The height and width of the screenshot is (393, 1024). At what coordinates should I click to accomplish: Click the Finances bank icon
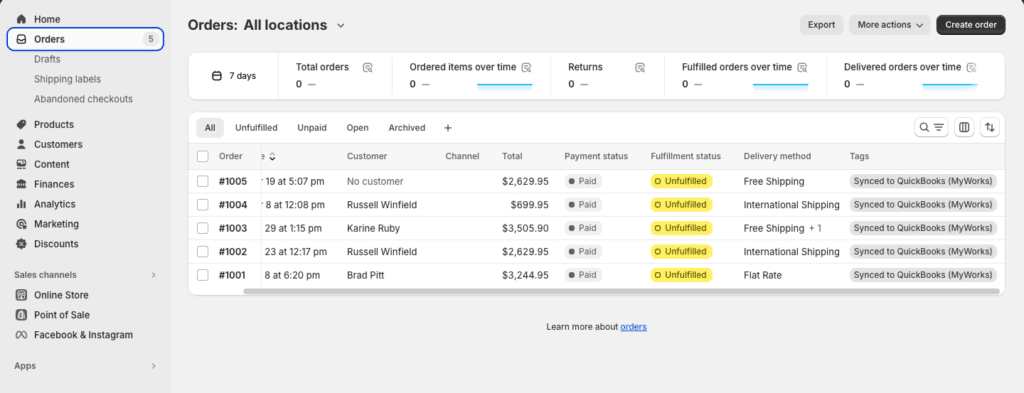point(22,184)
